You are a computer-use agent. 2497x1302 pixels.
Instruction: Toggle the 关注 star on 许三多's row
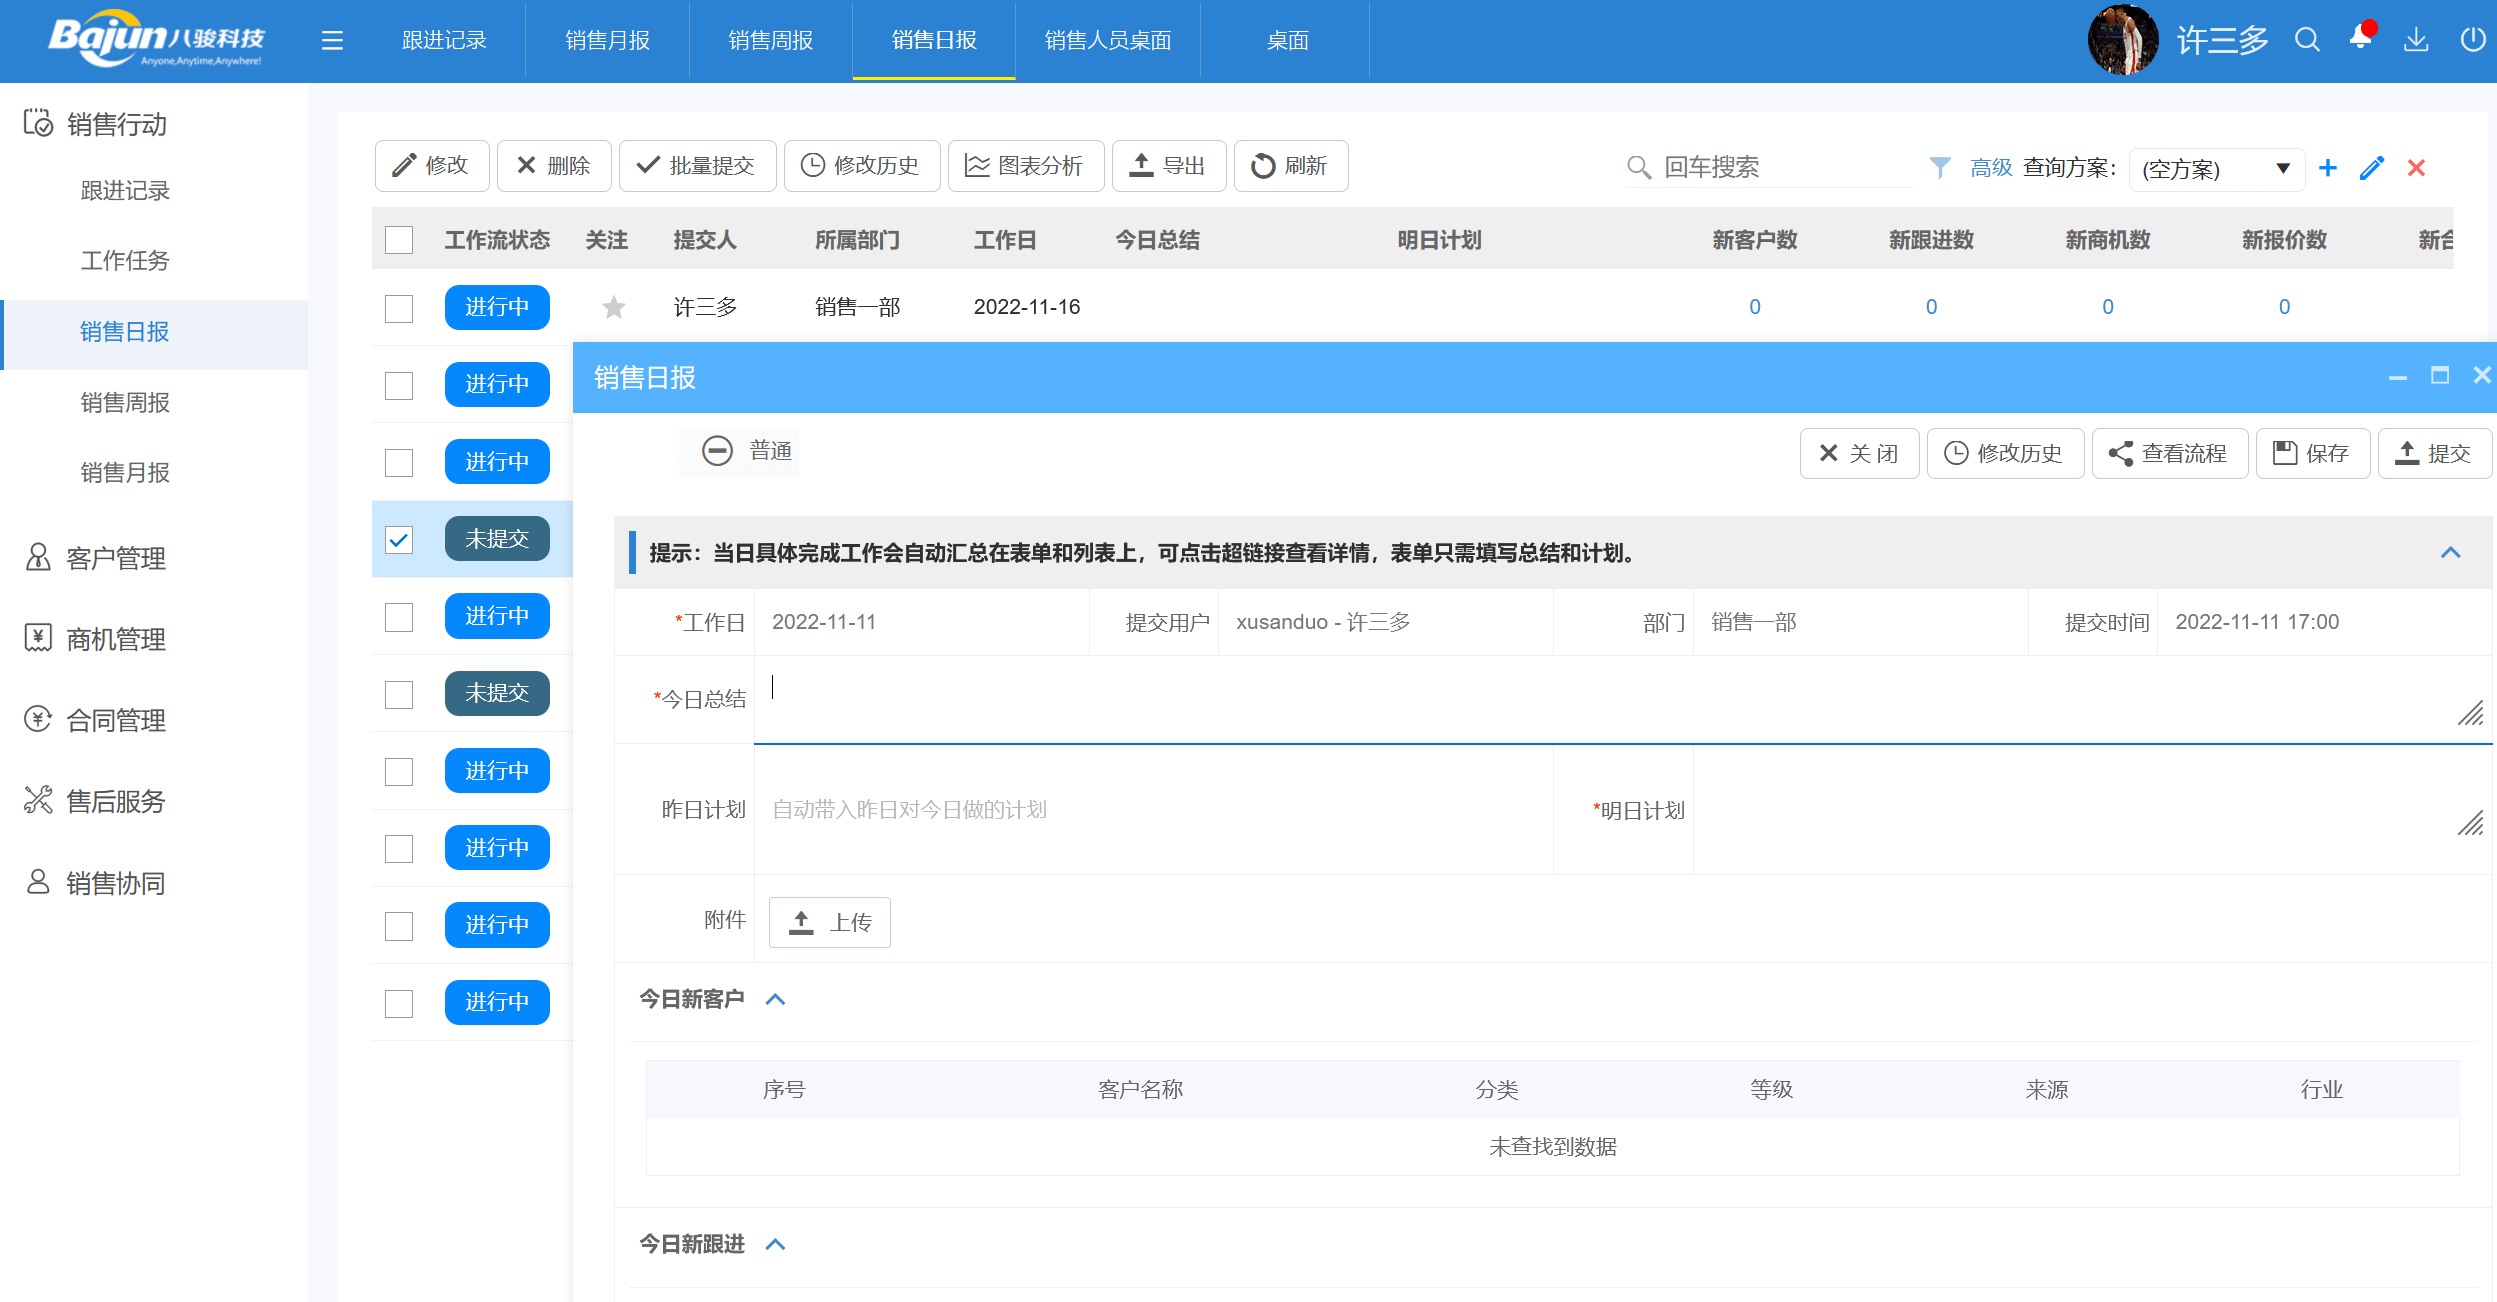612,307
